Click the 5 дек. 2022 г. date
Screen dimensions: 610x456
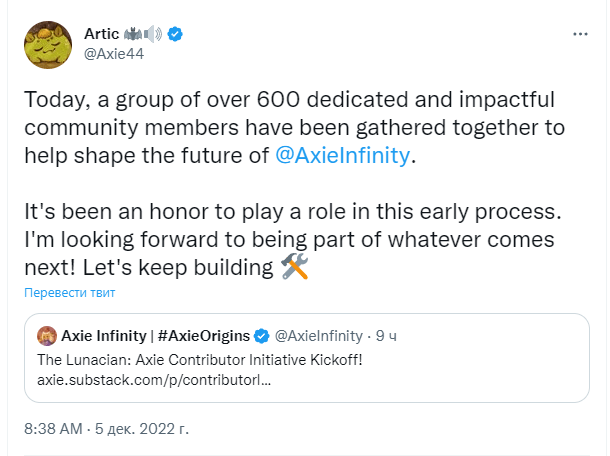(x=142, y=429)
